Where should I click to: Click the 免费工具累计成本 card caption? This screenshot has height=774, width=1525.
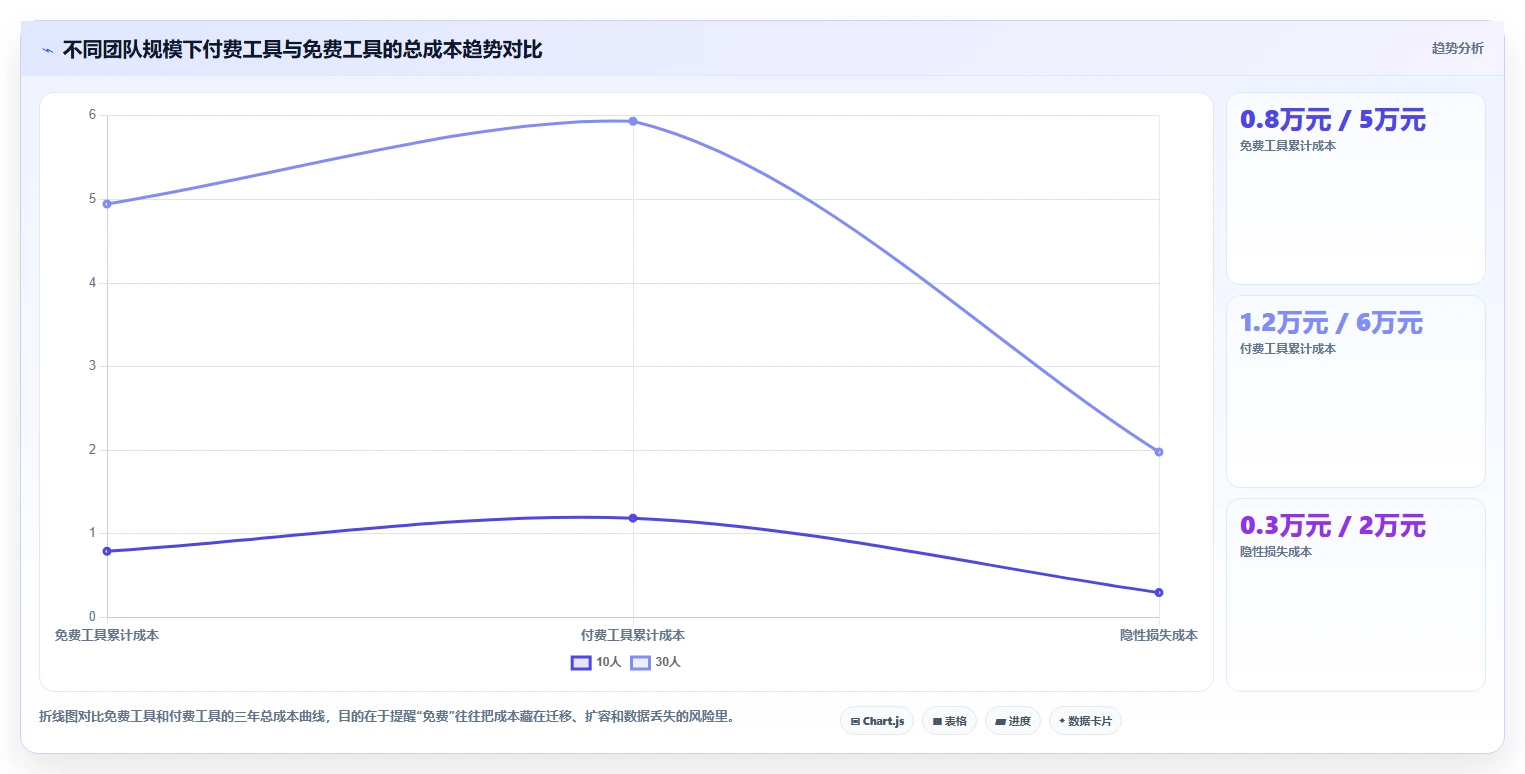pos(1288,146)
